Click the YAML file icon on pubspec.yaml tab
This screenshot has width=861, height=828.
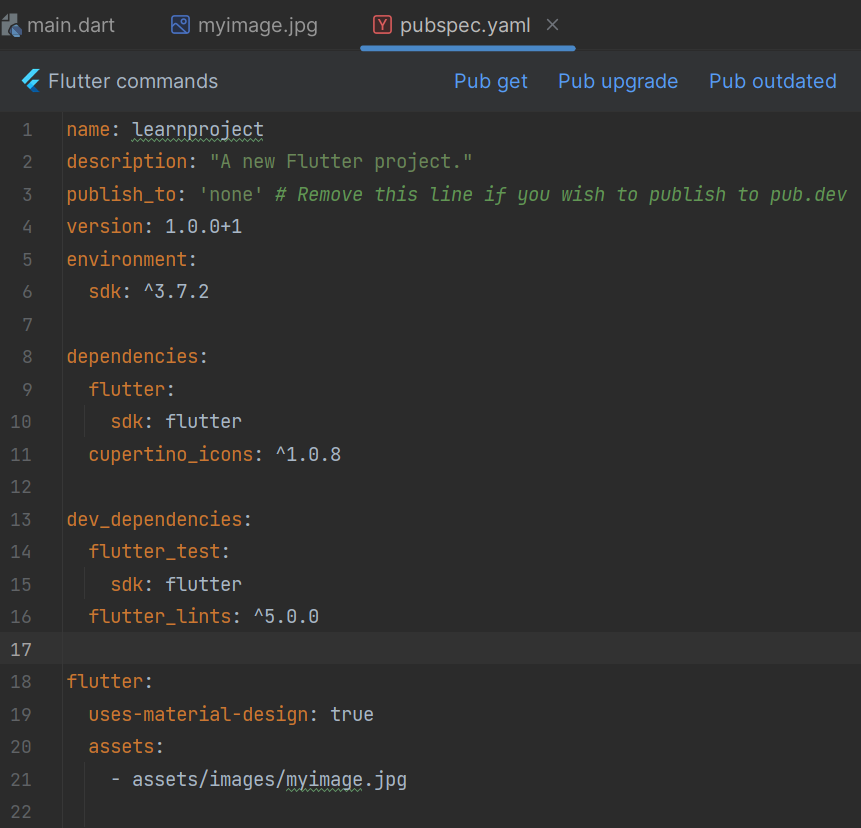point(382,25)
